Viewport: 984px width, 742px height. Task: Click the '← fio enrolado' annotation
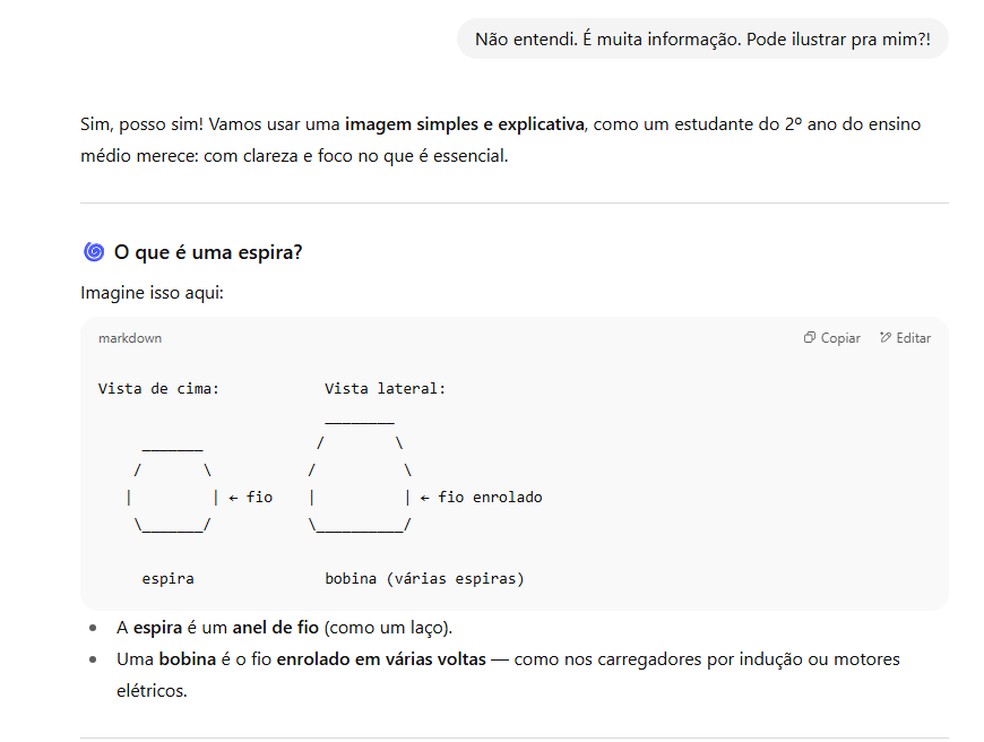(481, 497)
